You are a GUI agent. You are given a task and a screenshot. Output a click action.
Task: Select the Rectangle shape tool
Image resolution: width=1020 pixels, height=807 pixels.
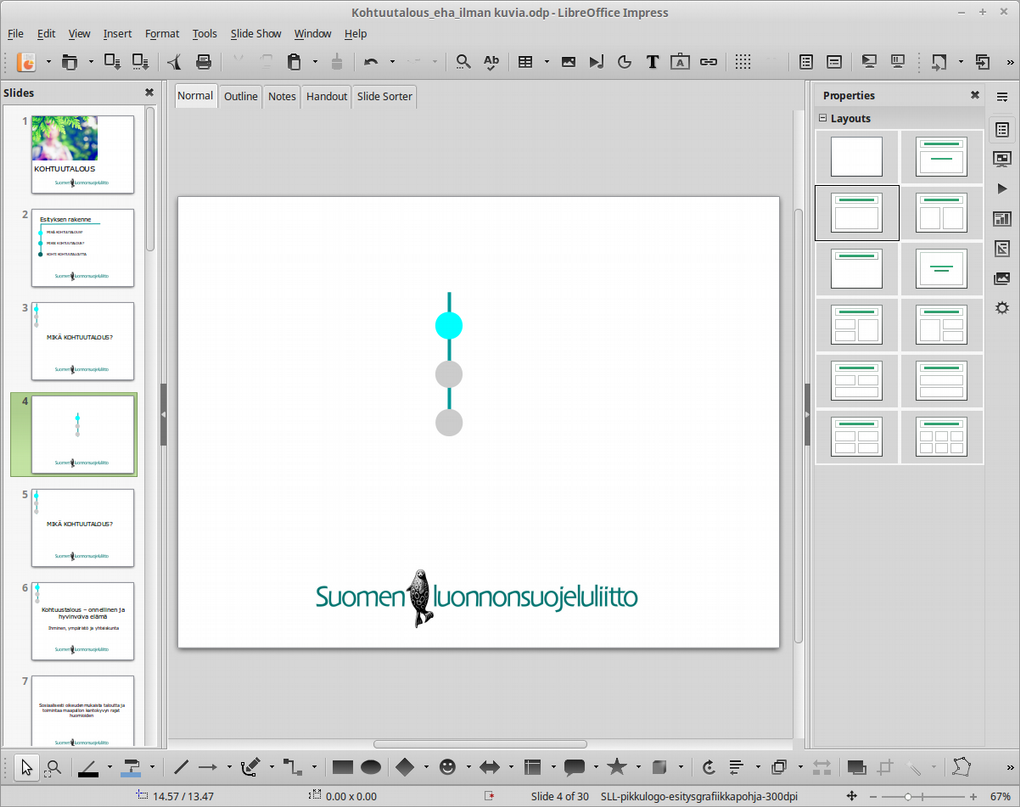[342, 767]
